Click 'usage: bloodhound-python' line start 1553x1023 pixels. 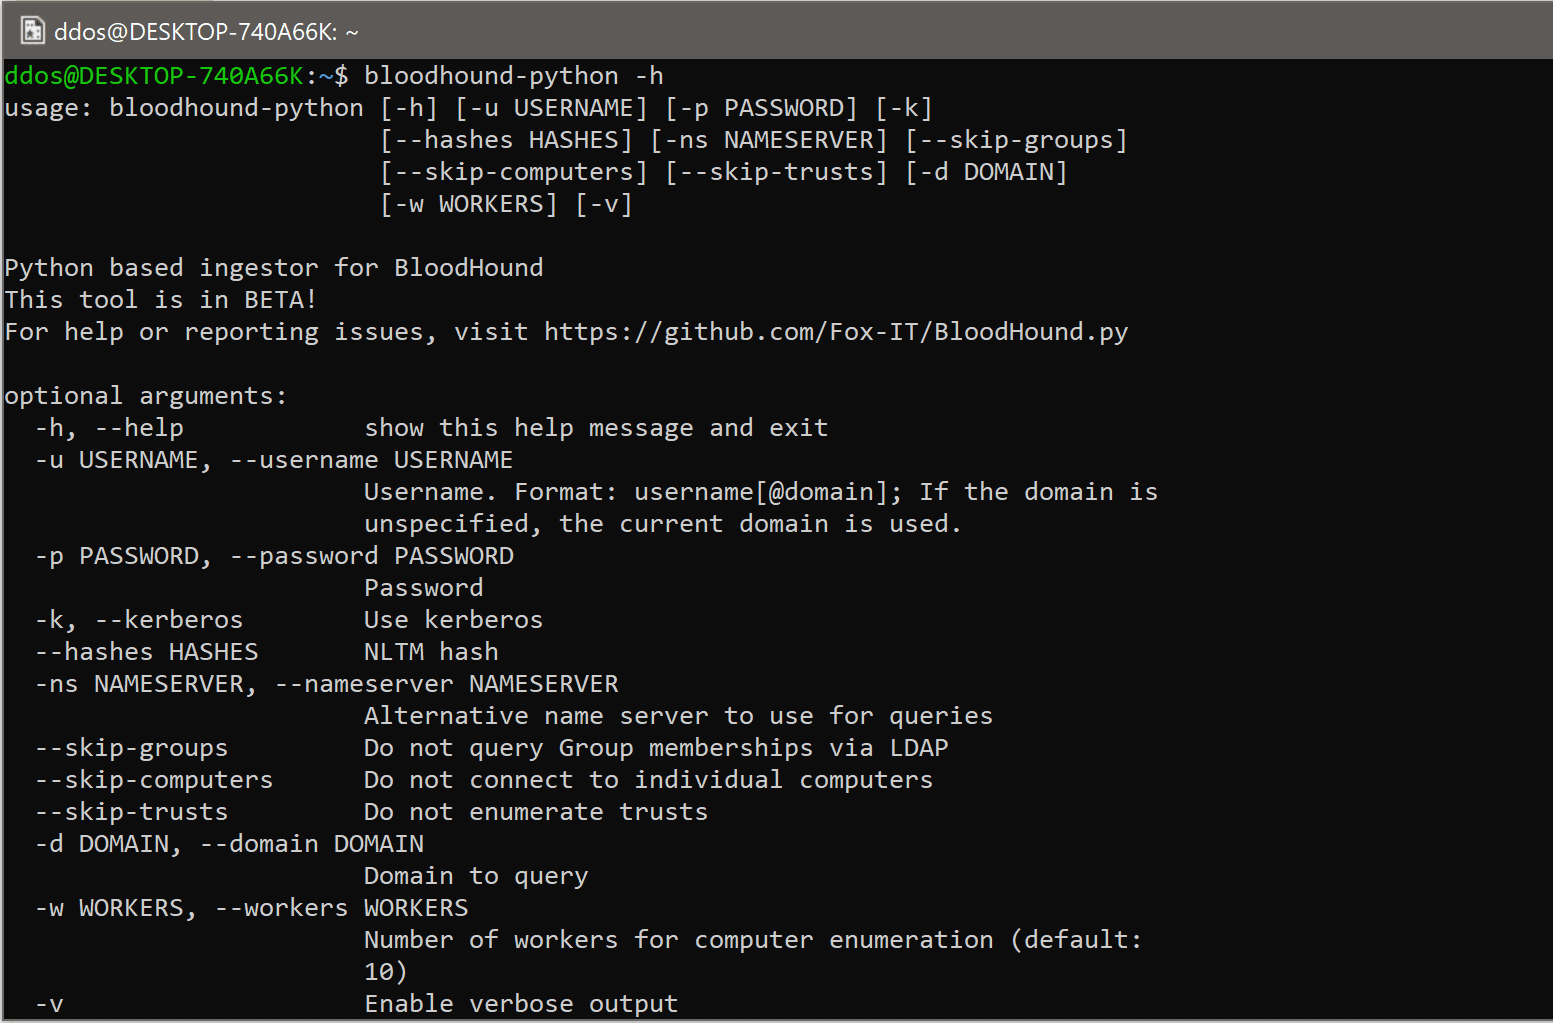pos(184,108)
